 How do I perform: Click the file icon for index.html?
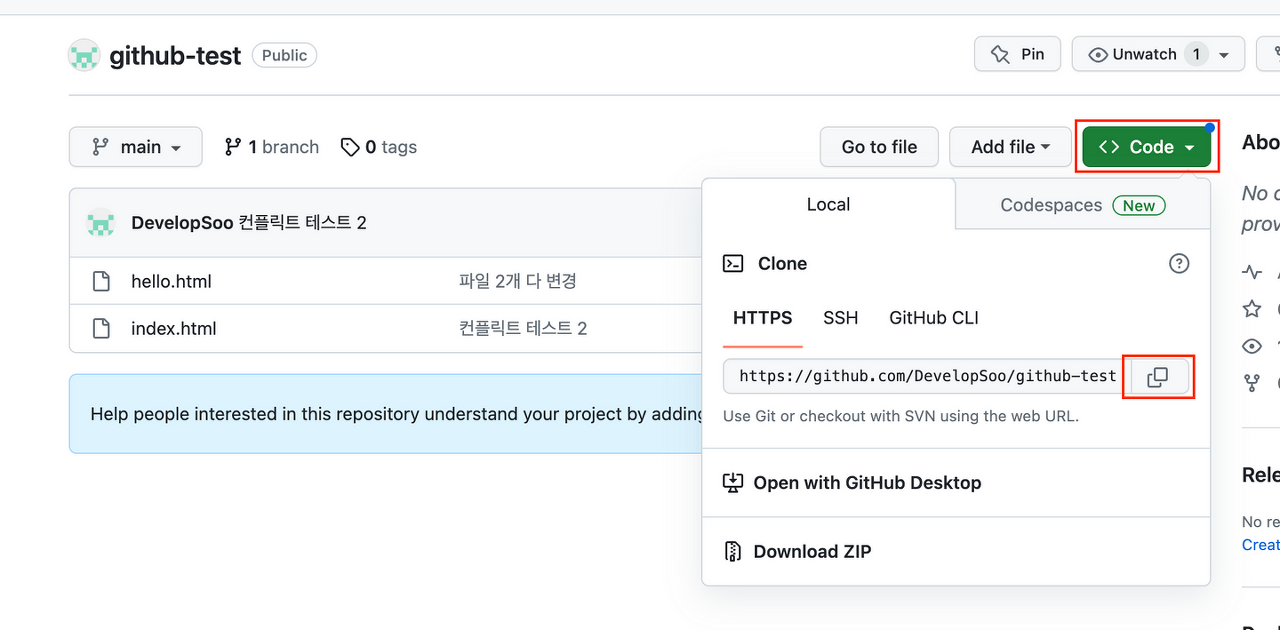tap(101, 328)
